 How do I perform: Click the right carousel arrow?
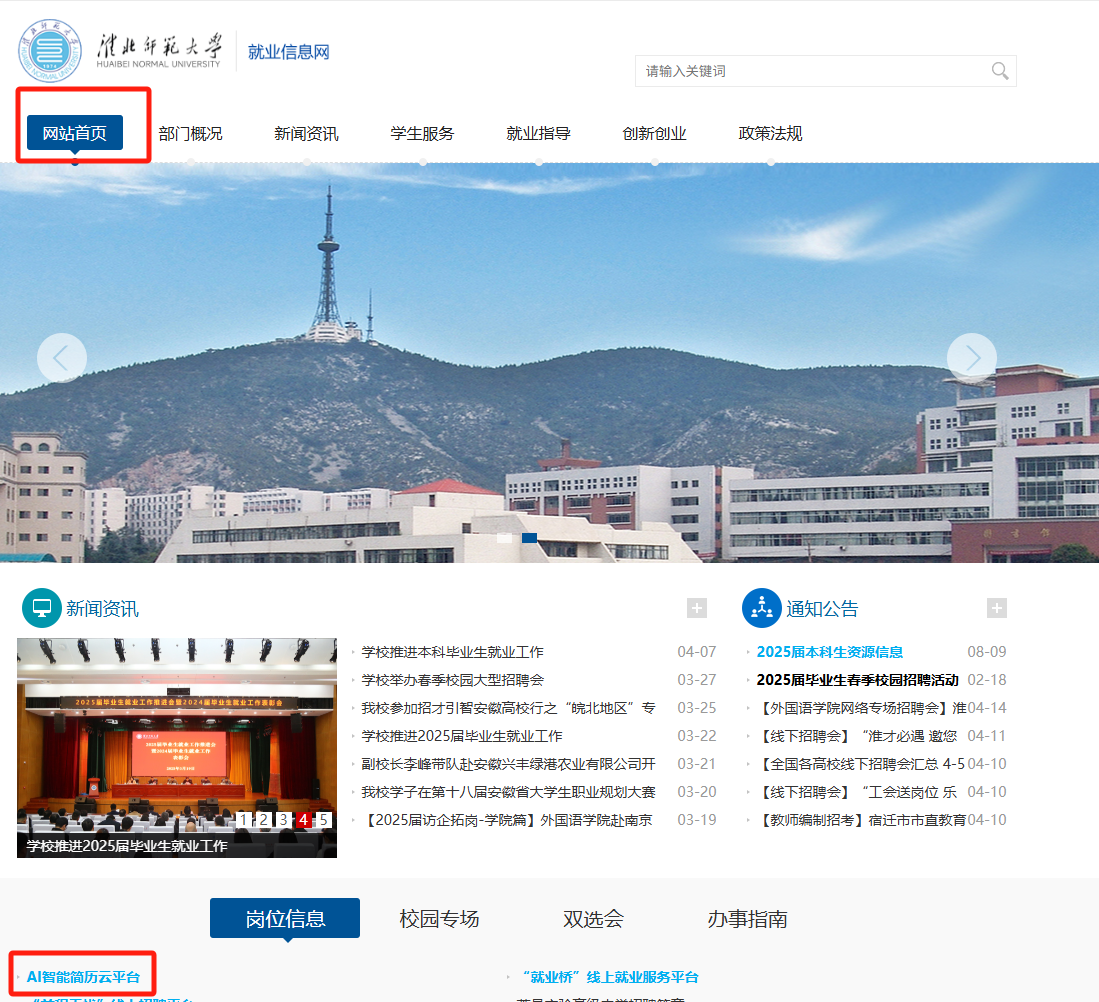pos(971,357)
